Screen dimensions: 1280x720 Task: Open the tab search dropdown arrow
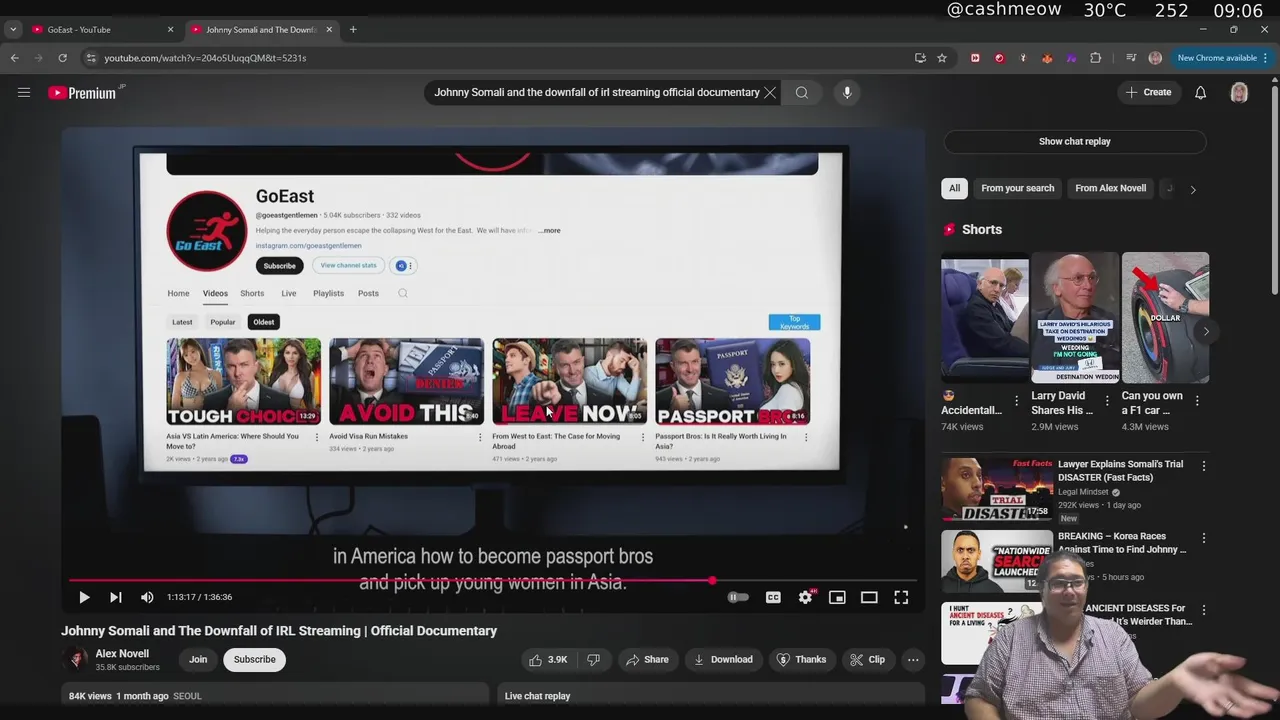13,30
